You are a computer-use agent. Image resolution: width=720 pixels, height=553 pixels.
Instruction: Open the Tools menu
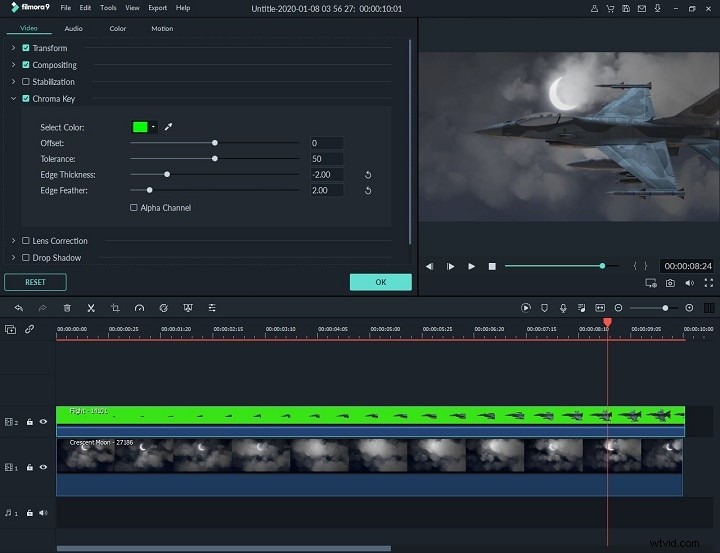(108, 8)
